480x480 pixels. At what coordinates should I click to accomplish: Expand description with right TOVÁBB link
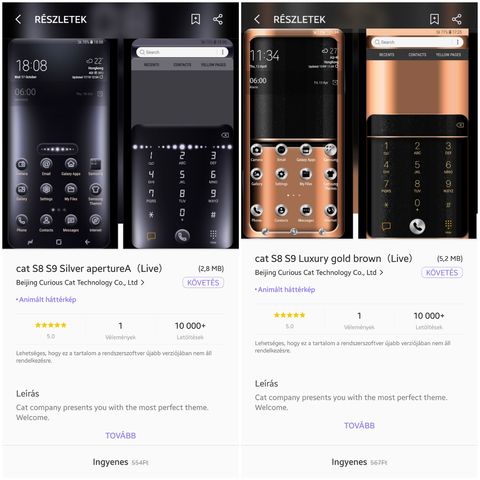[x=359, y=426]
